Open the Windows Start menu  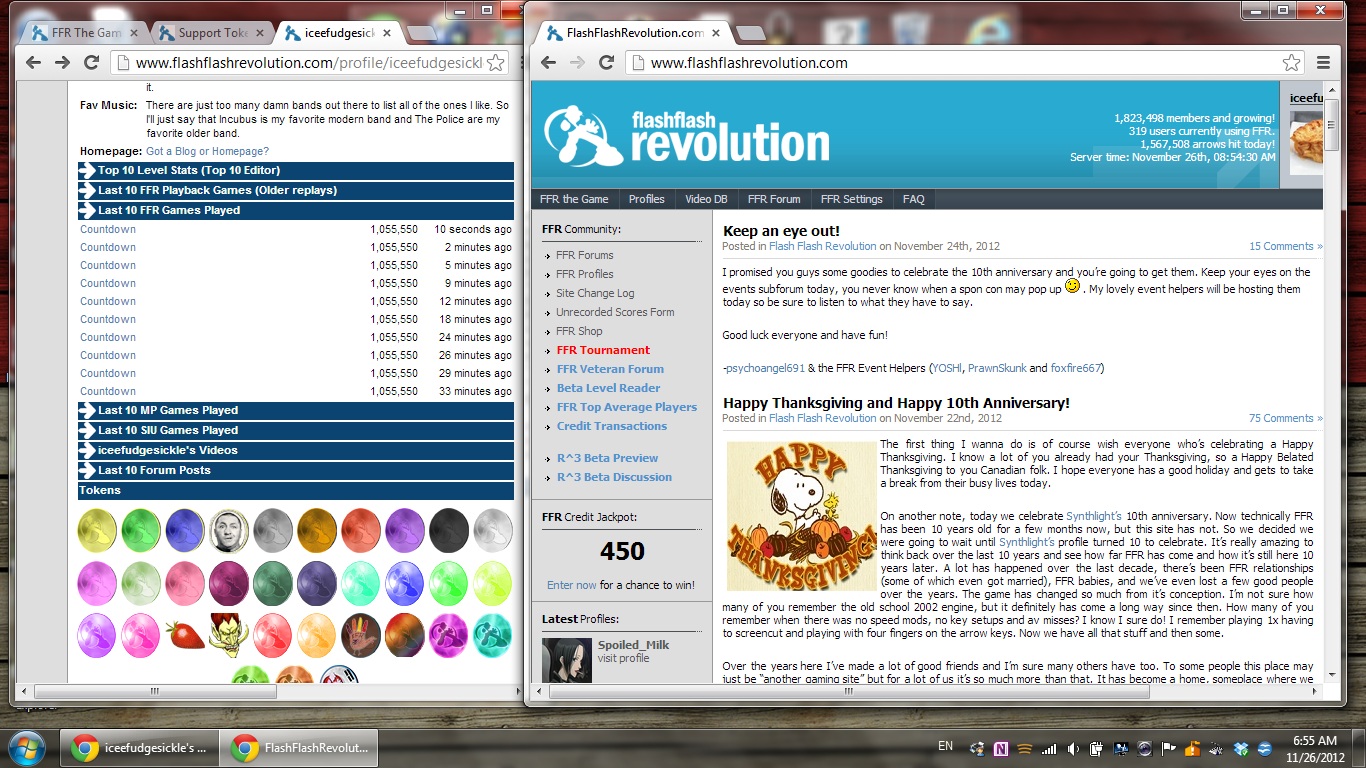click(x=26, y=747)
